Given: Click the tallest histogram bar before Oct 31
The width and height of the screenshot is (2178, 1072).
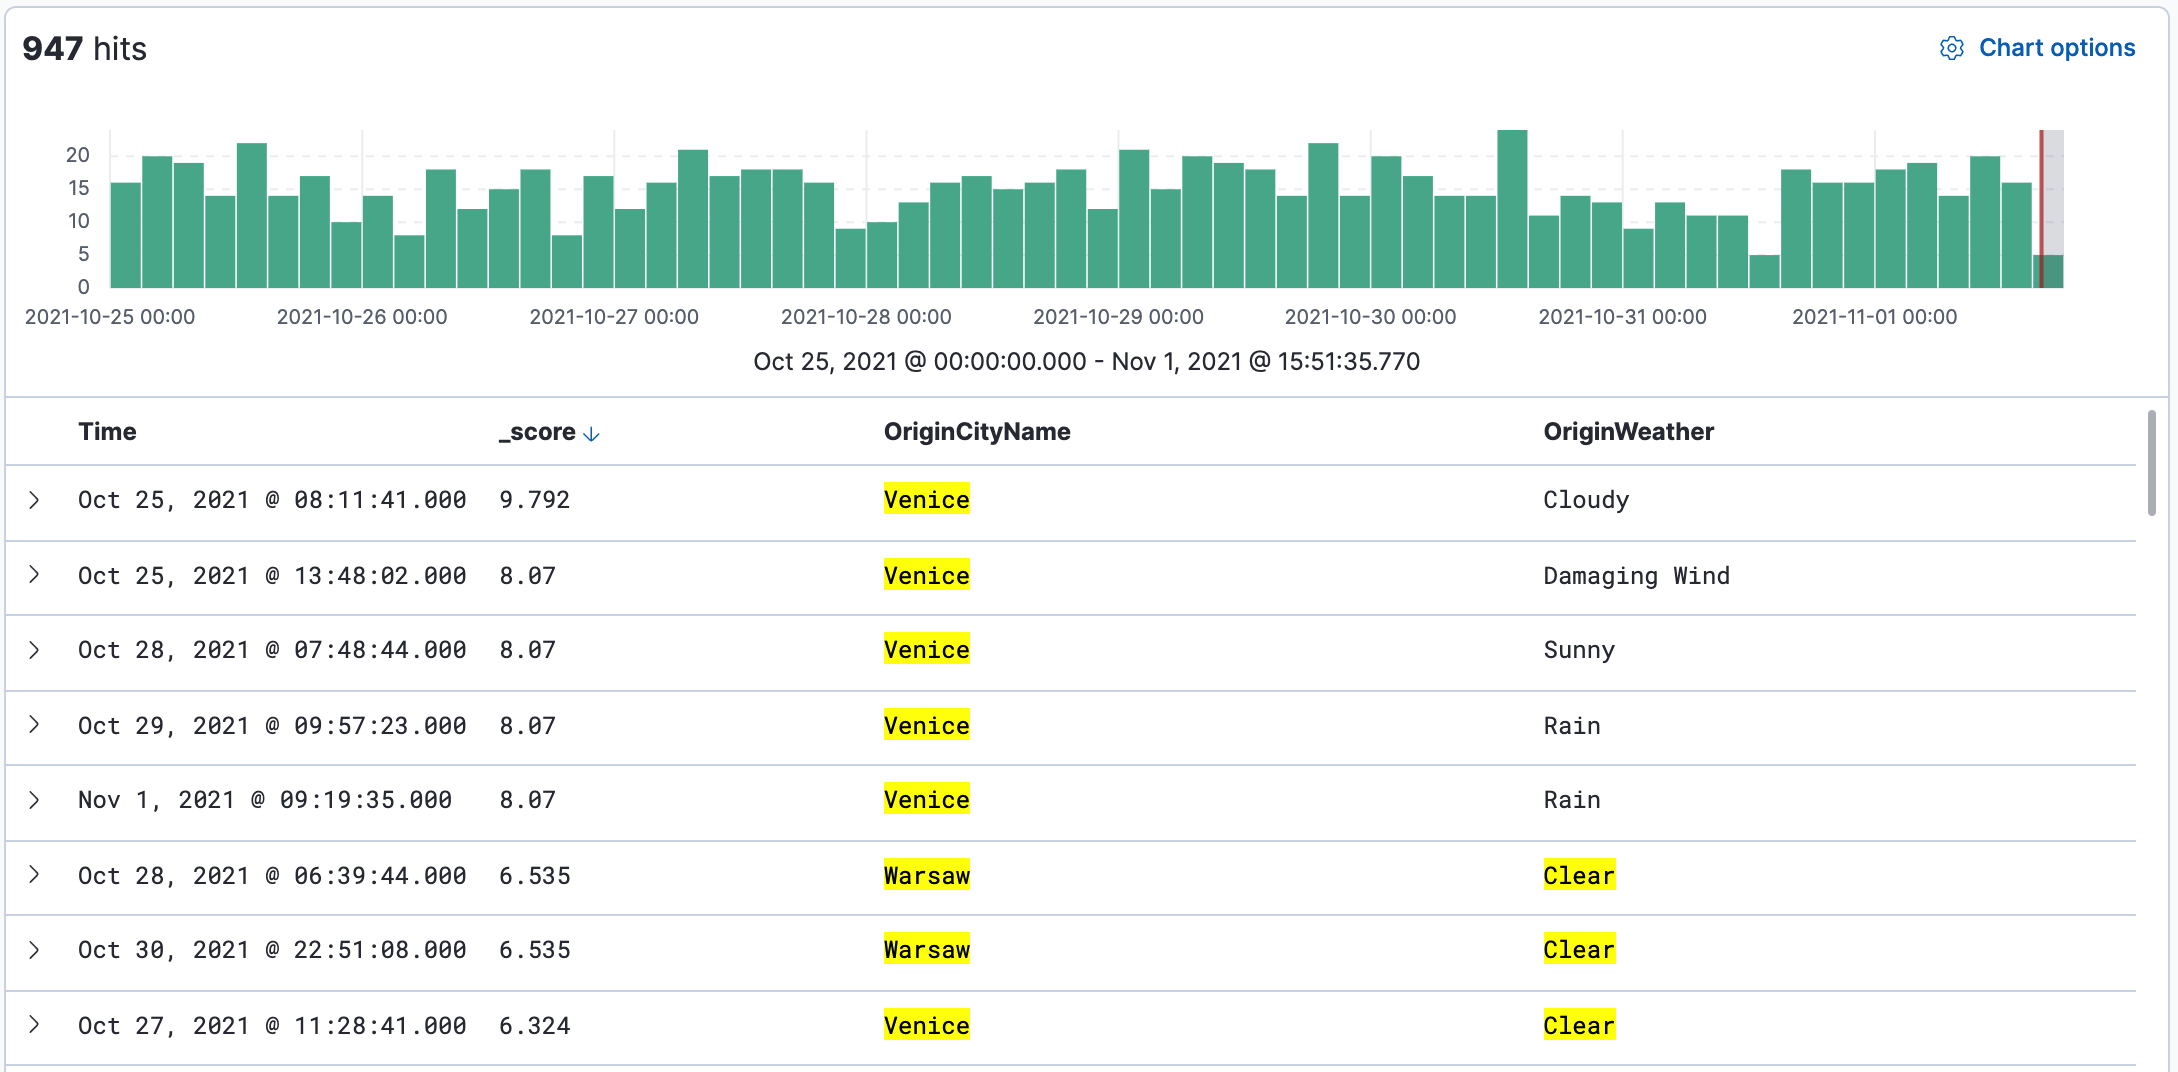Looking at the screenshot, I should click(x=1511, y=210).
